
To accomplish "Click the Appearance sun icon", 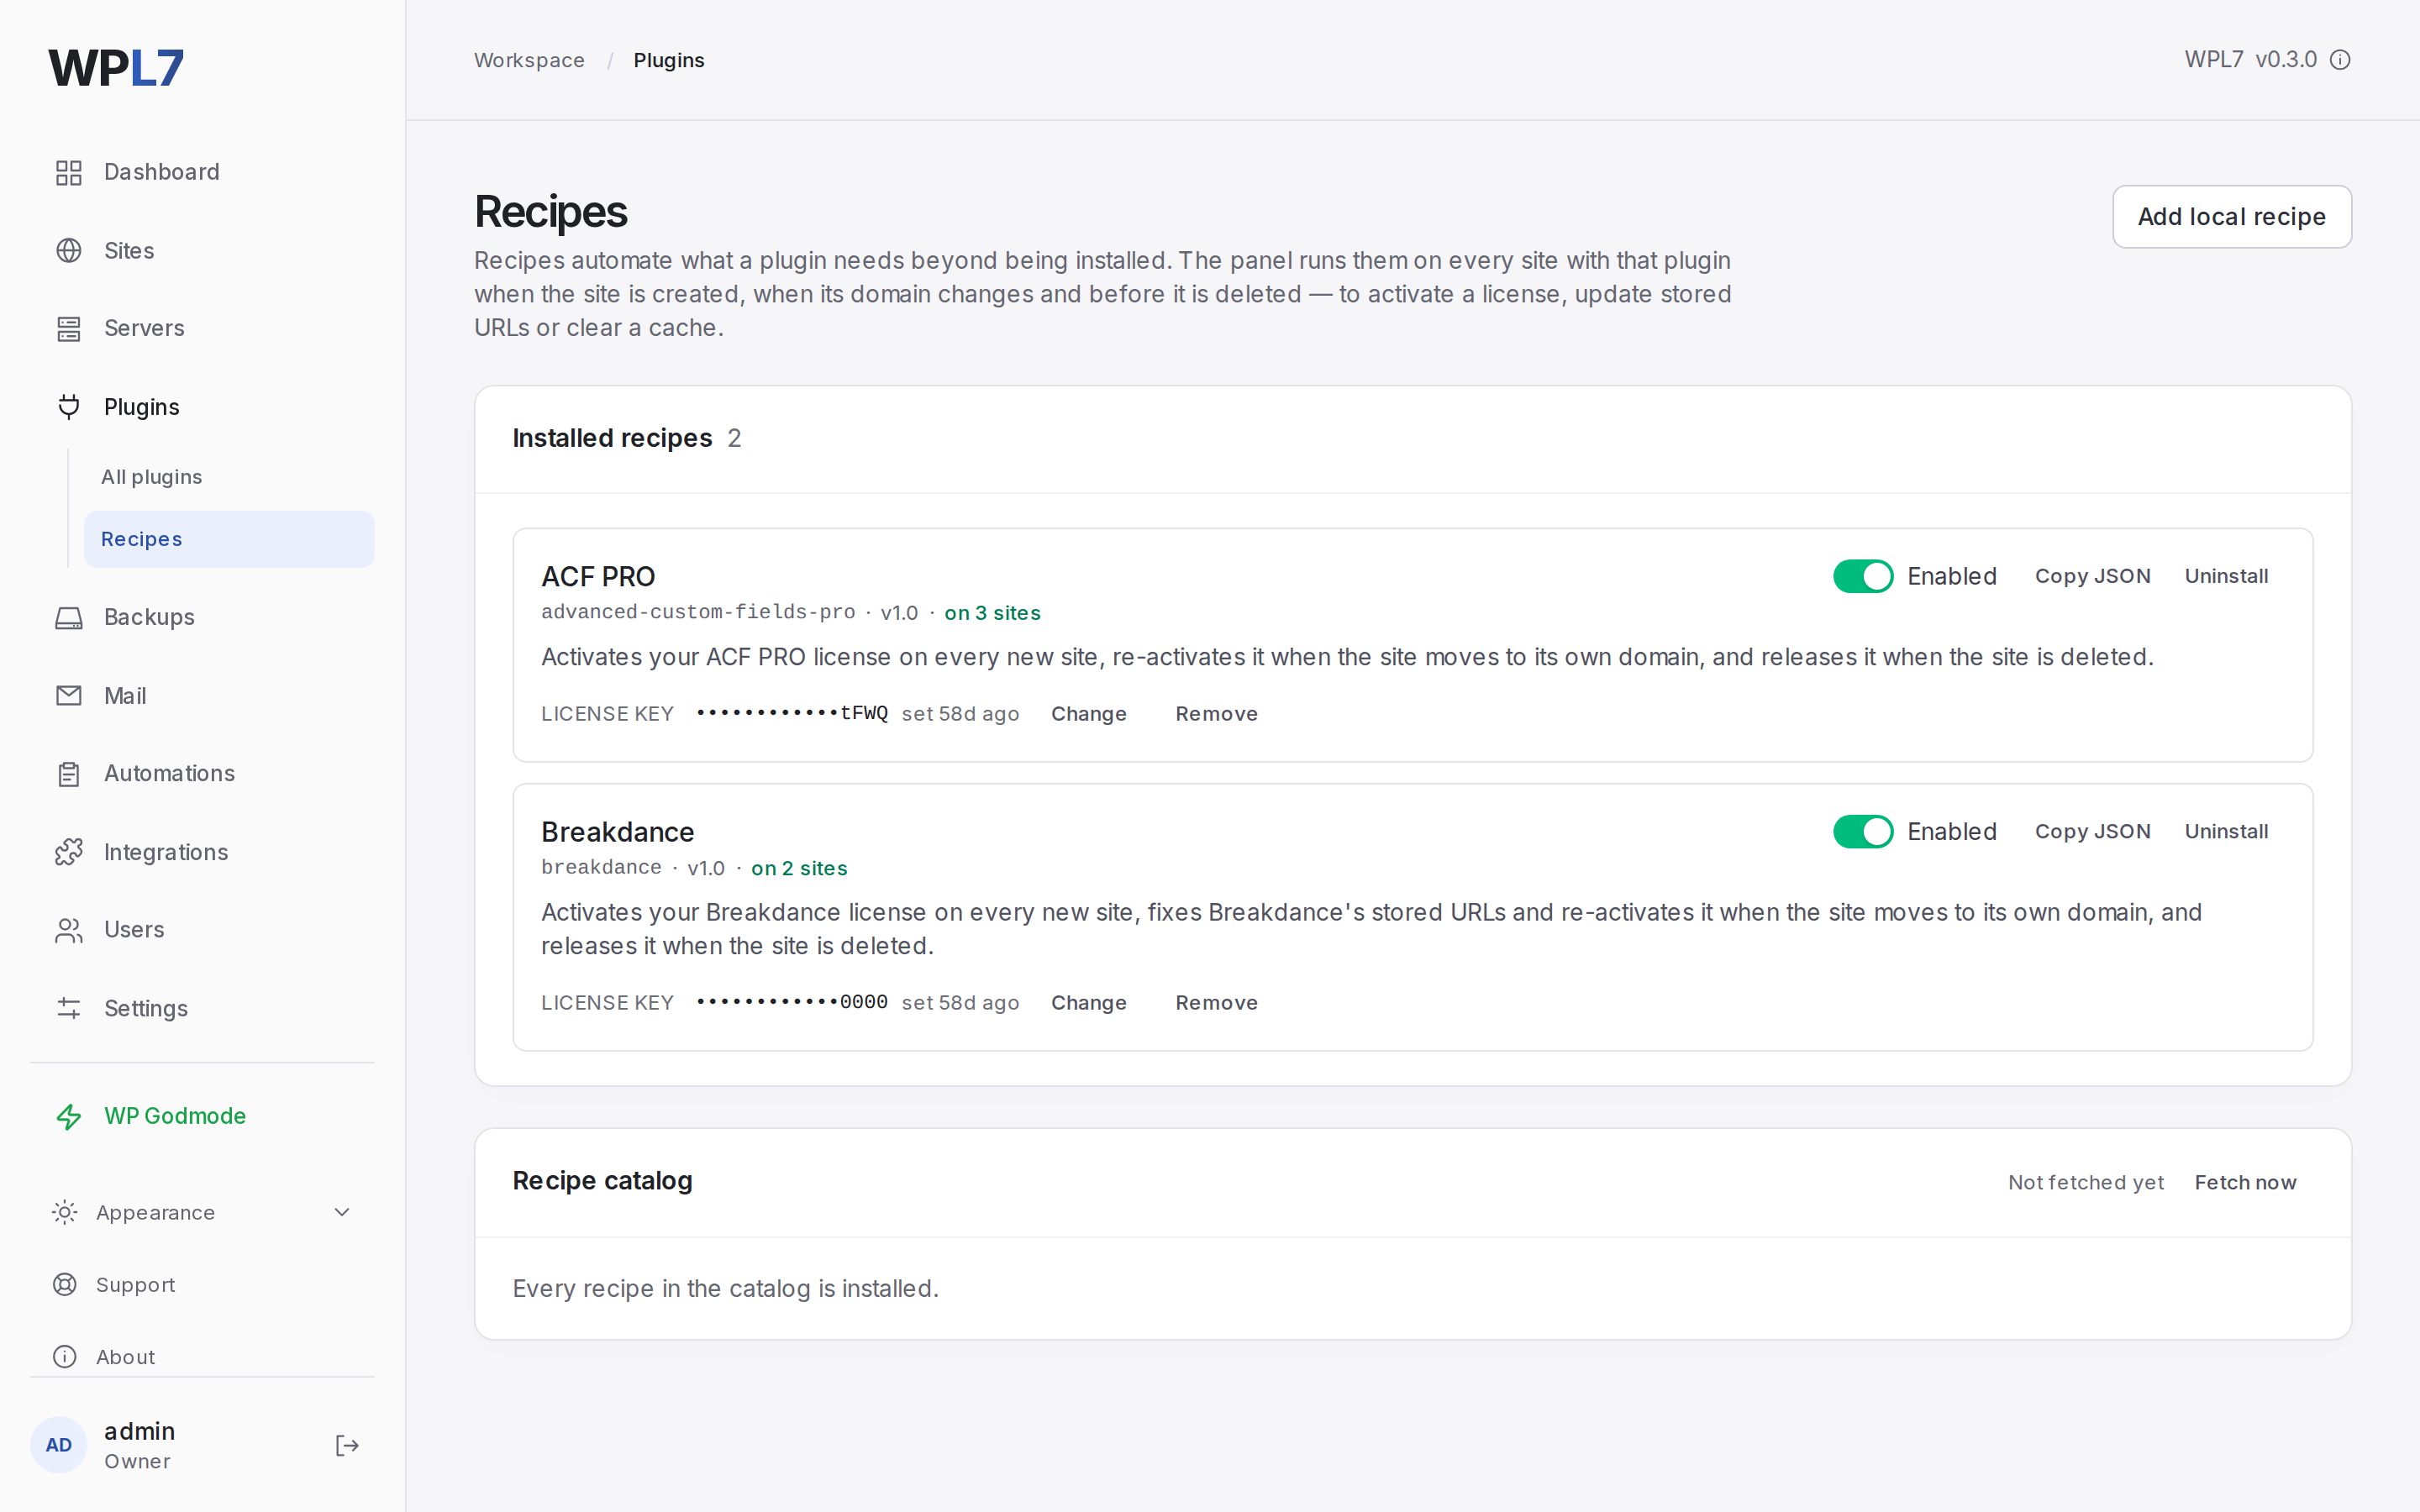I will (x=65, y=1212).
